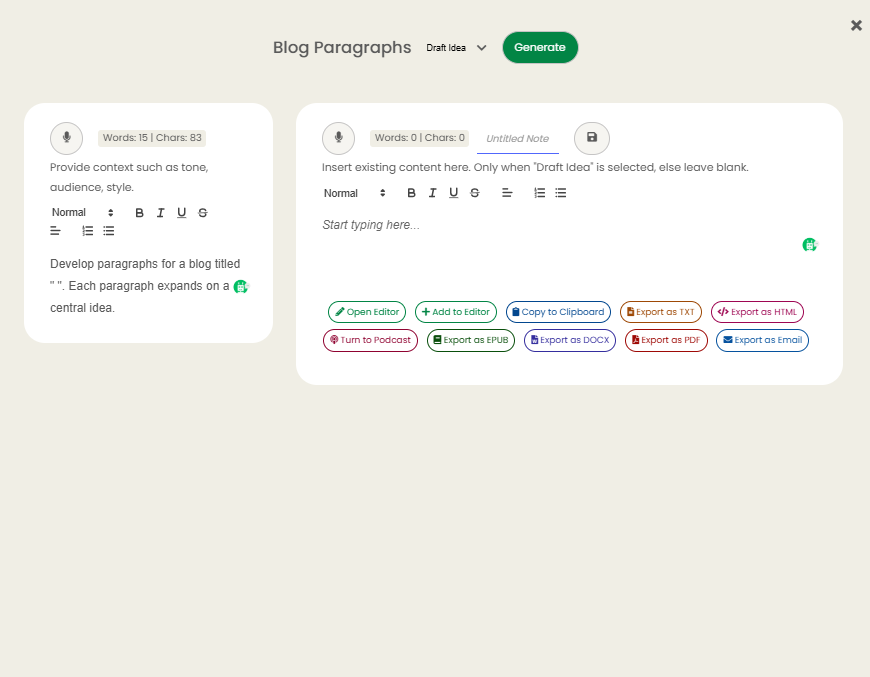Image resolution: width=870 pixels, height=677 pixels.
Task: Open Normal heading dropdown in content editor
Action: (354, 193)
